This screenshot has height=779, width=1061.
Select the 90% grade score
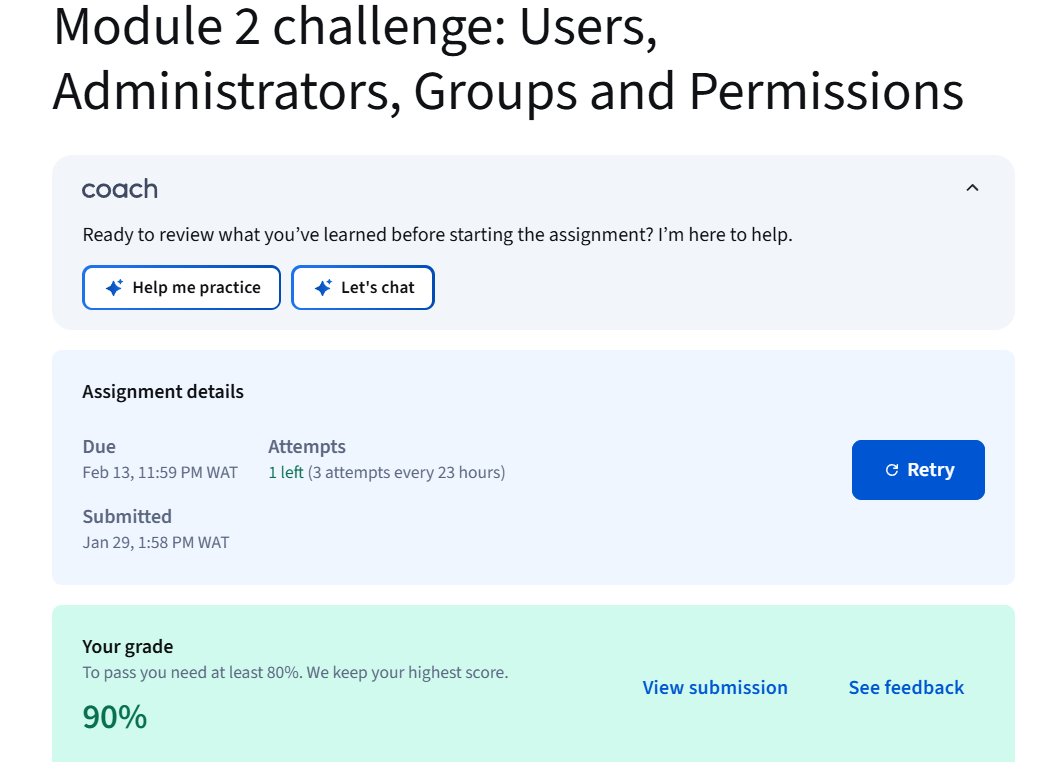[114, 717]
